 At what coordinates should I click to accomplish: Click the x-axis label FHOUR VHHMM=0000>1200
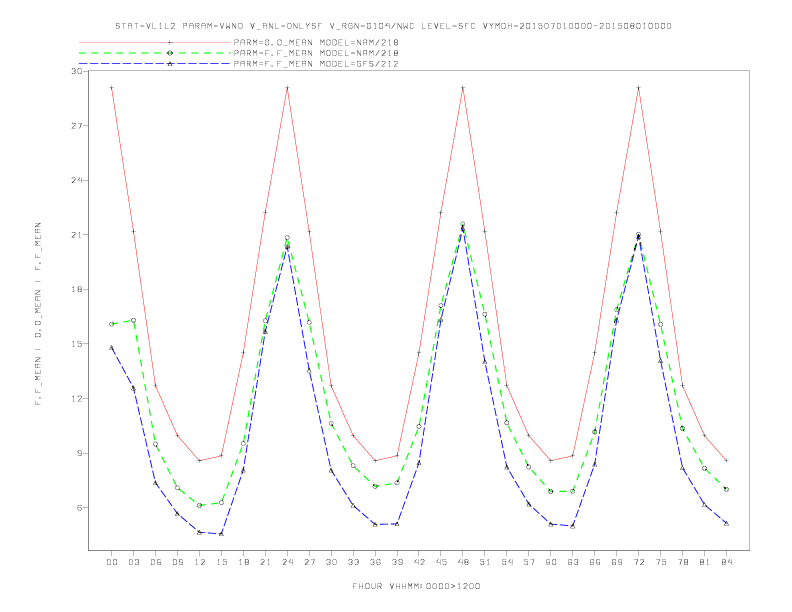coord(416,586)
